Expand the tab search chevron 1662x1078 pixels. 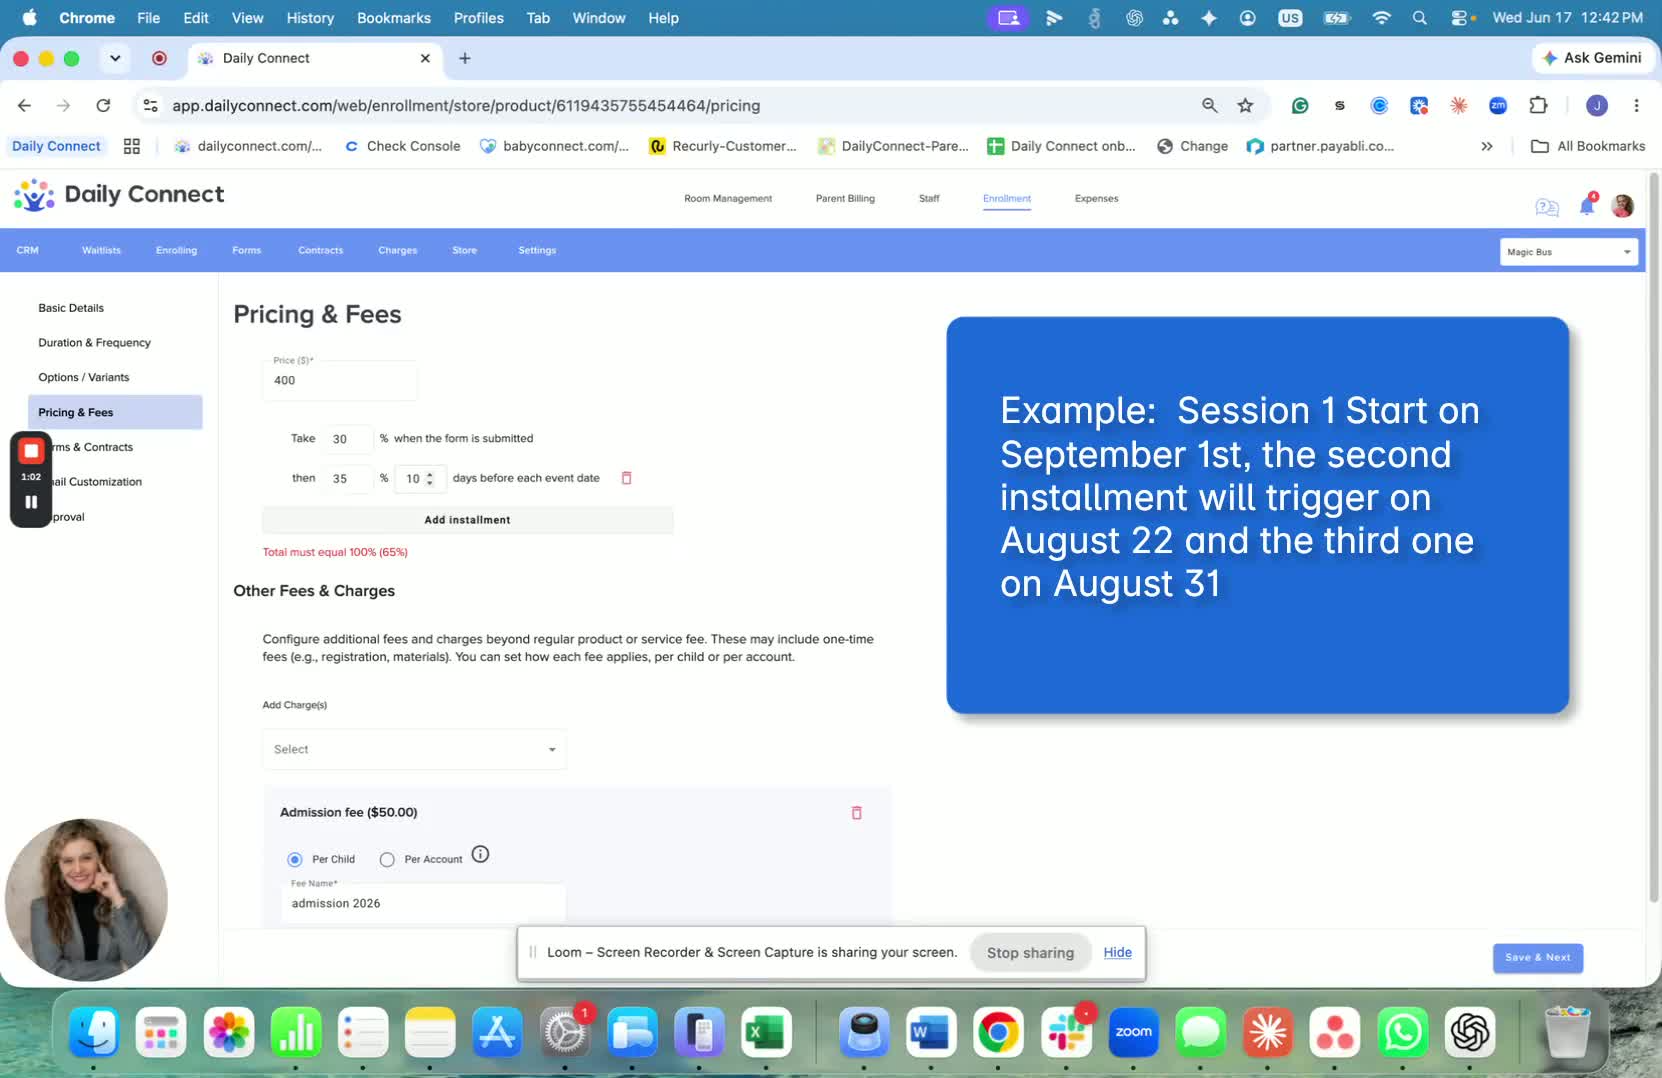[x=115, y=58]
